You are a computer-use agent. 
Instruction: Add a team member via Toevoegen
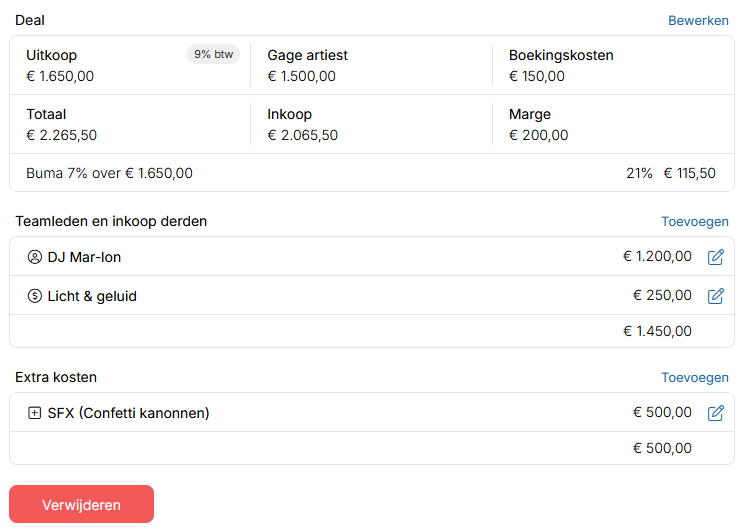click(694, 221)
